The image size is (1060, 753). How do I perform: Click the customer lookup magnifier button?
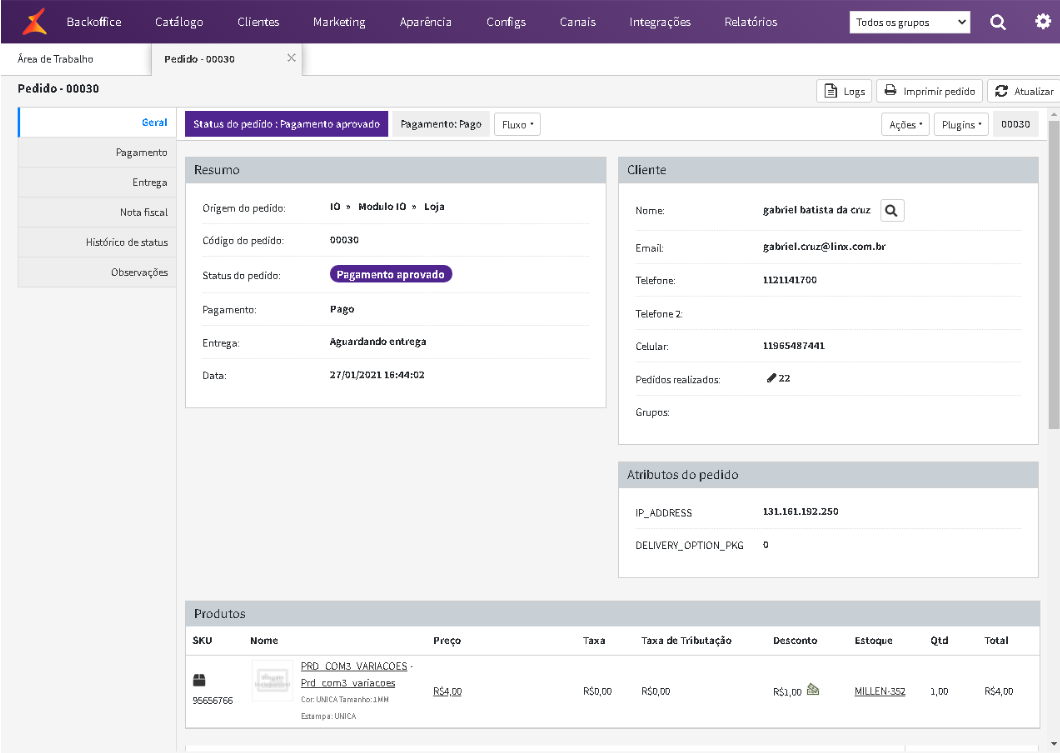pos(893,210)
